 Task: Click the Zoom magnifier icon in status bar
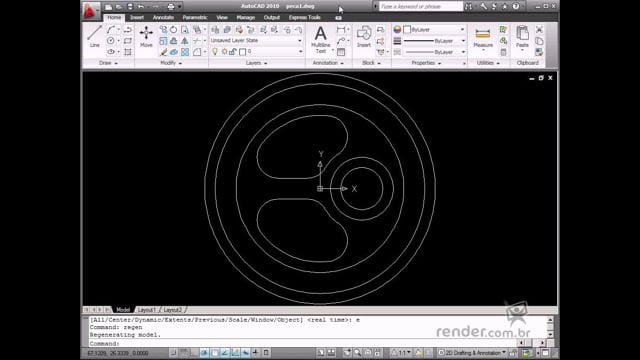click(357, 352)
